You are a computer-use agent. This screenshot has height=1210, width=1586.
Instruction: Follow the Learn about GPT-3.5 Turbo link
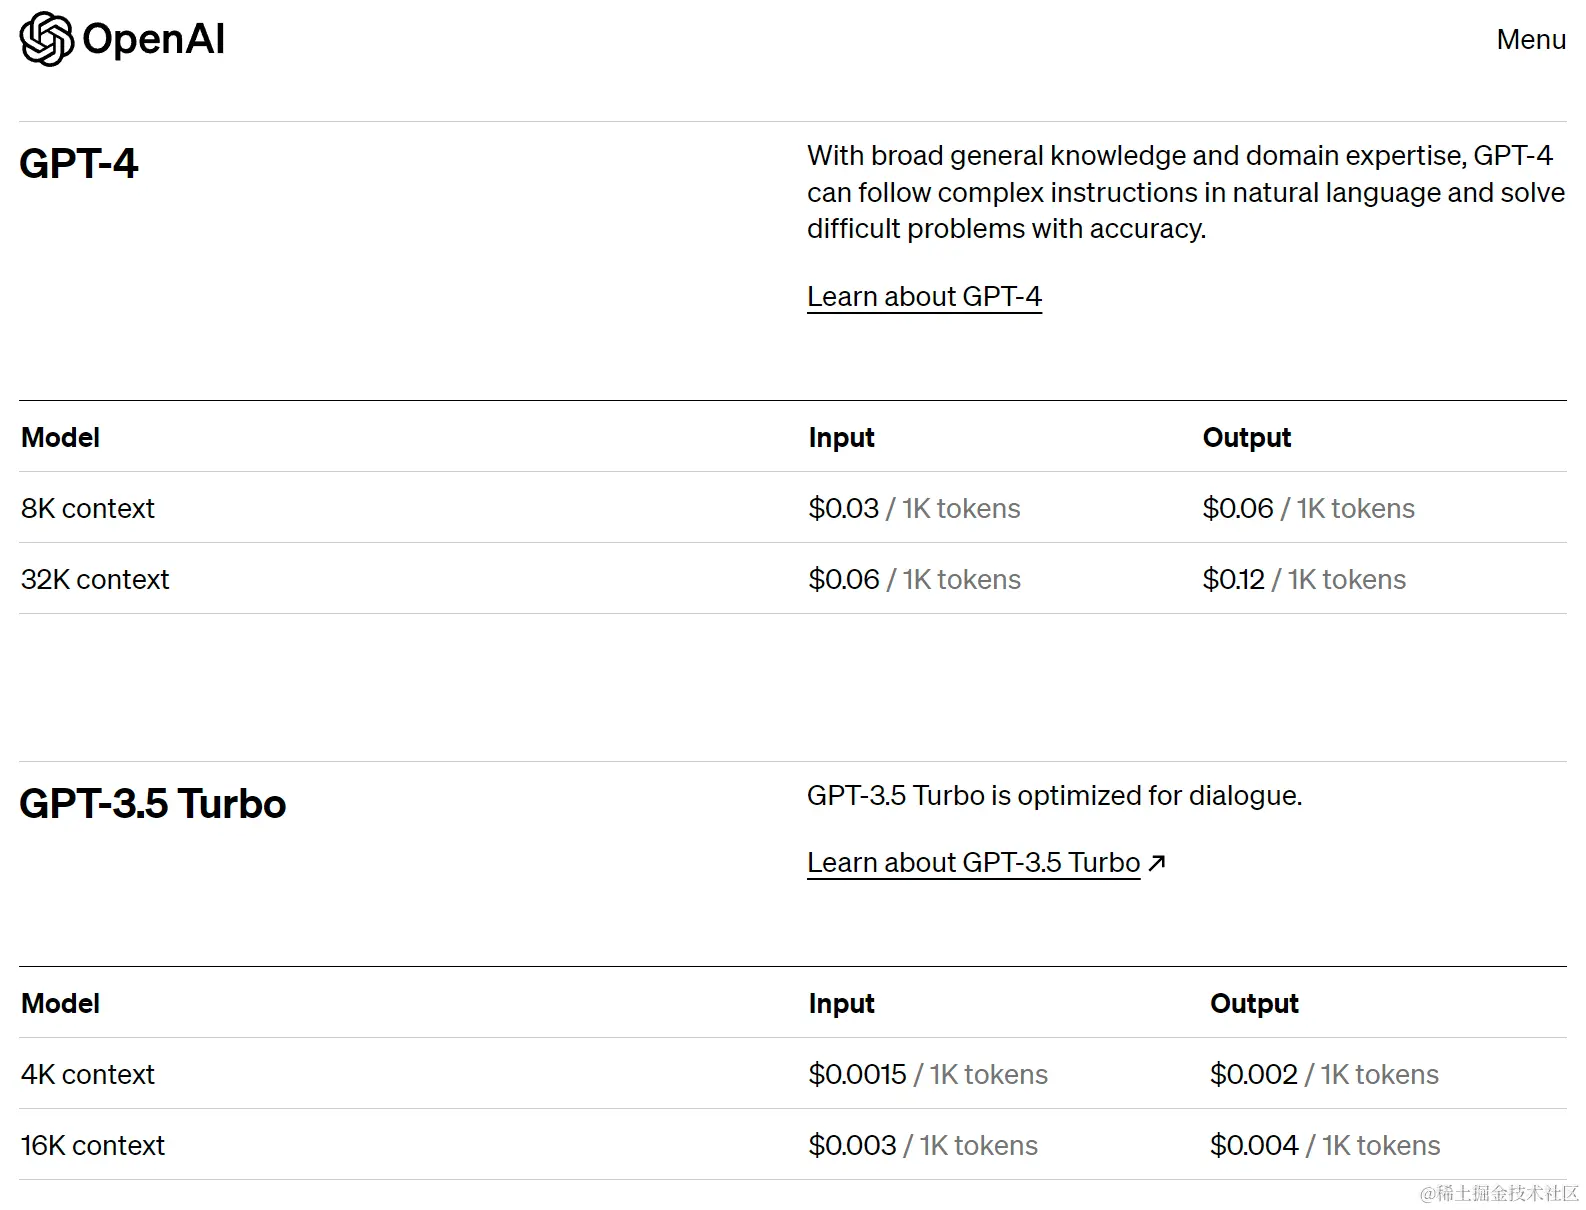973,863
